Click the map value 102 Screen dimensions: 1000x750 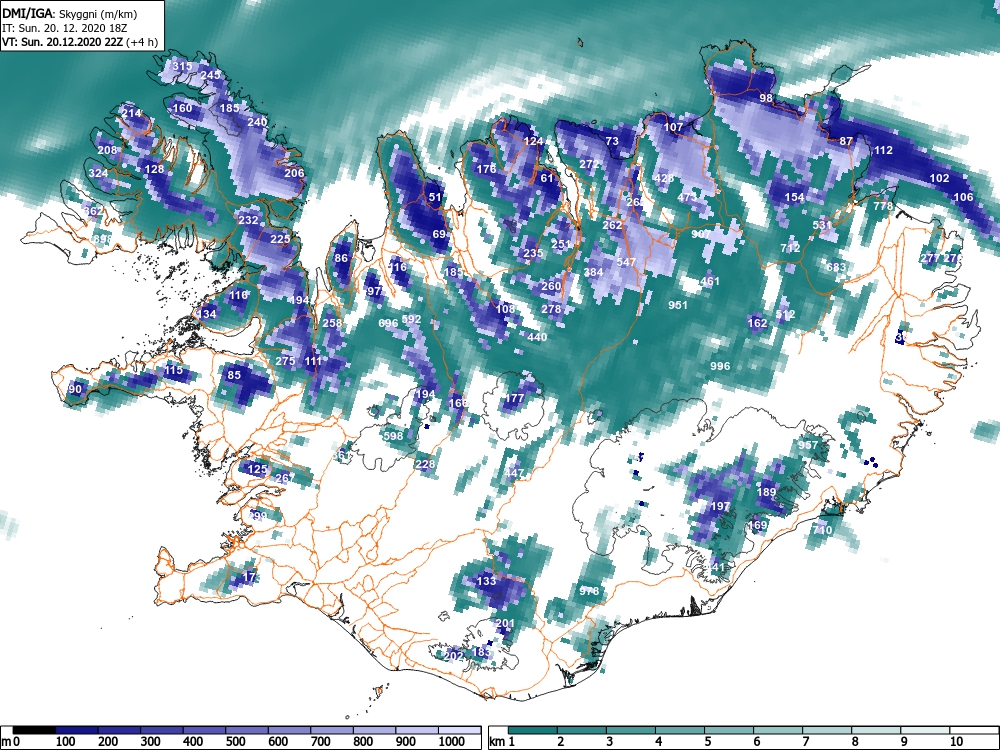(939, 178)
